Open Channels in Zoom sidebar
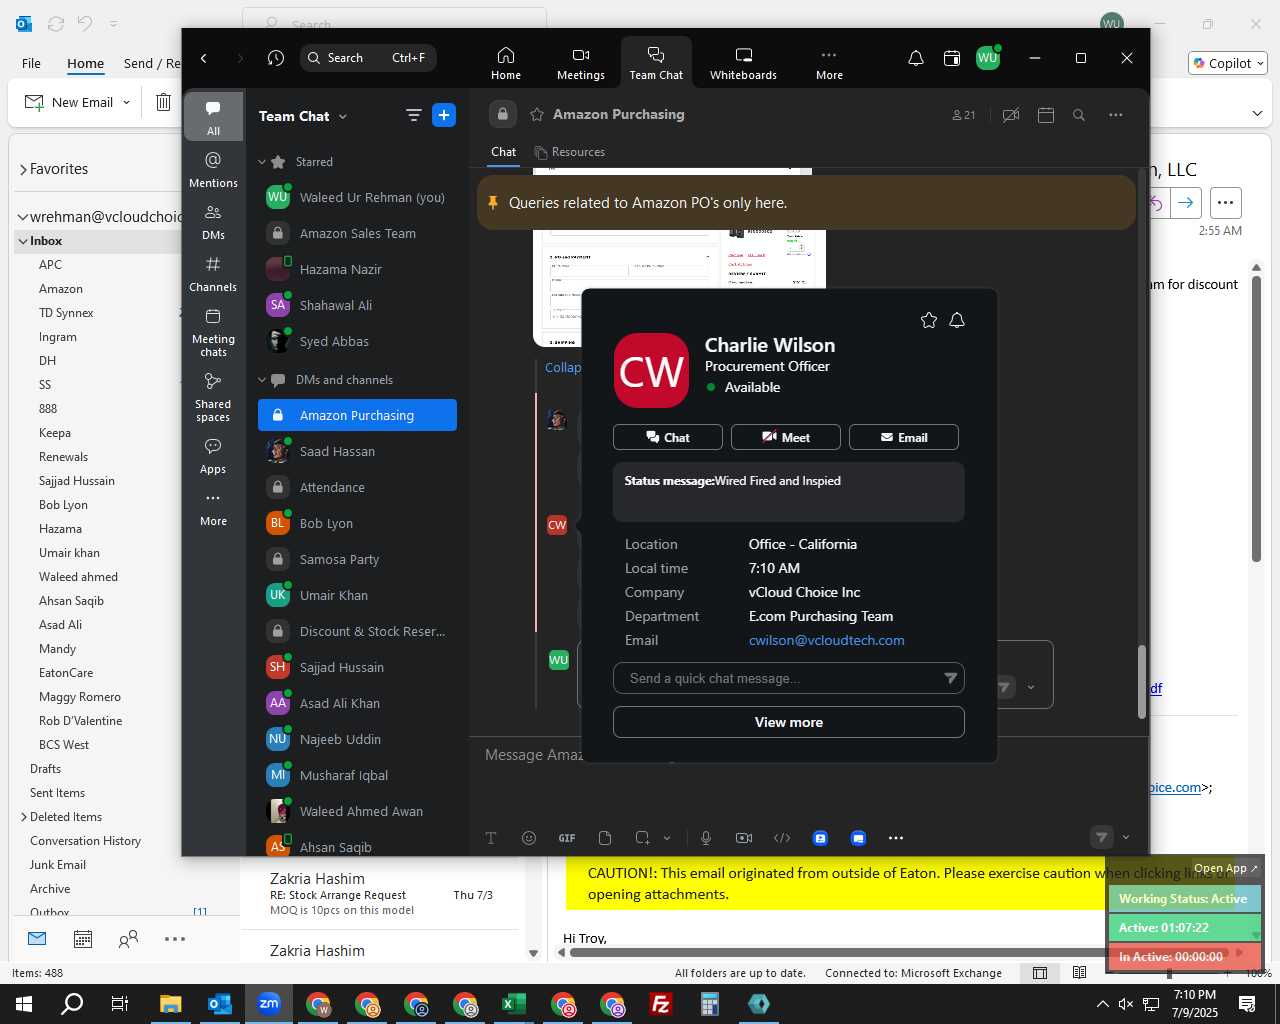Screen dimensions: 1280x1024 pyautogui.click(x=213, y=273)
